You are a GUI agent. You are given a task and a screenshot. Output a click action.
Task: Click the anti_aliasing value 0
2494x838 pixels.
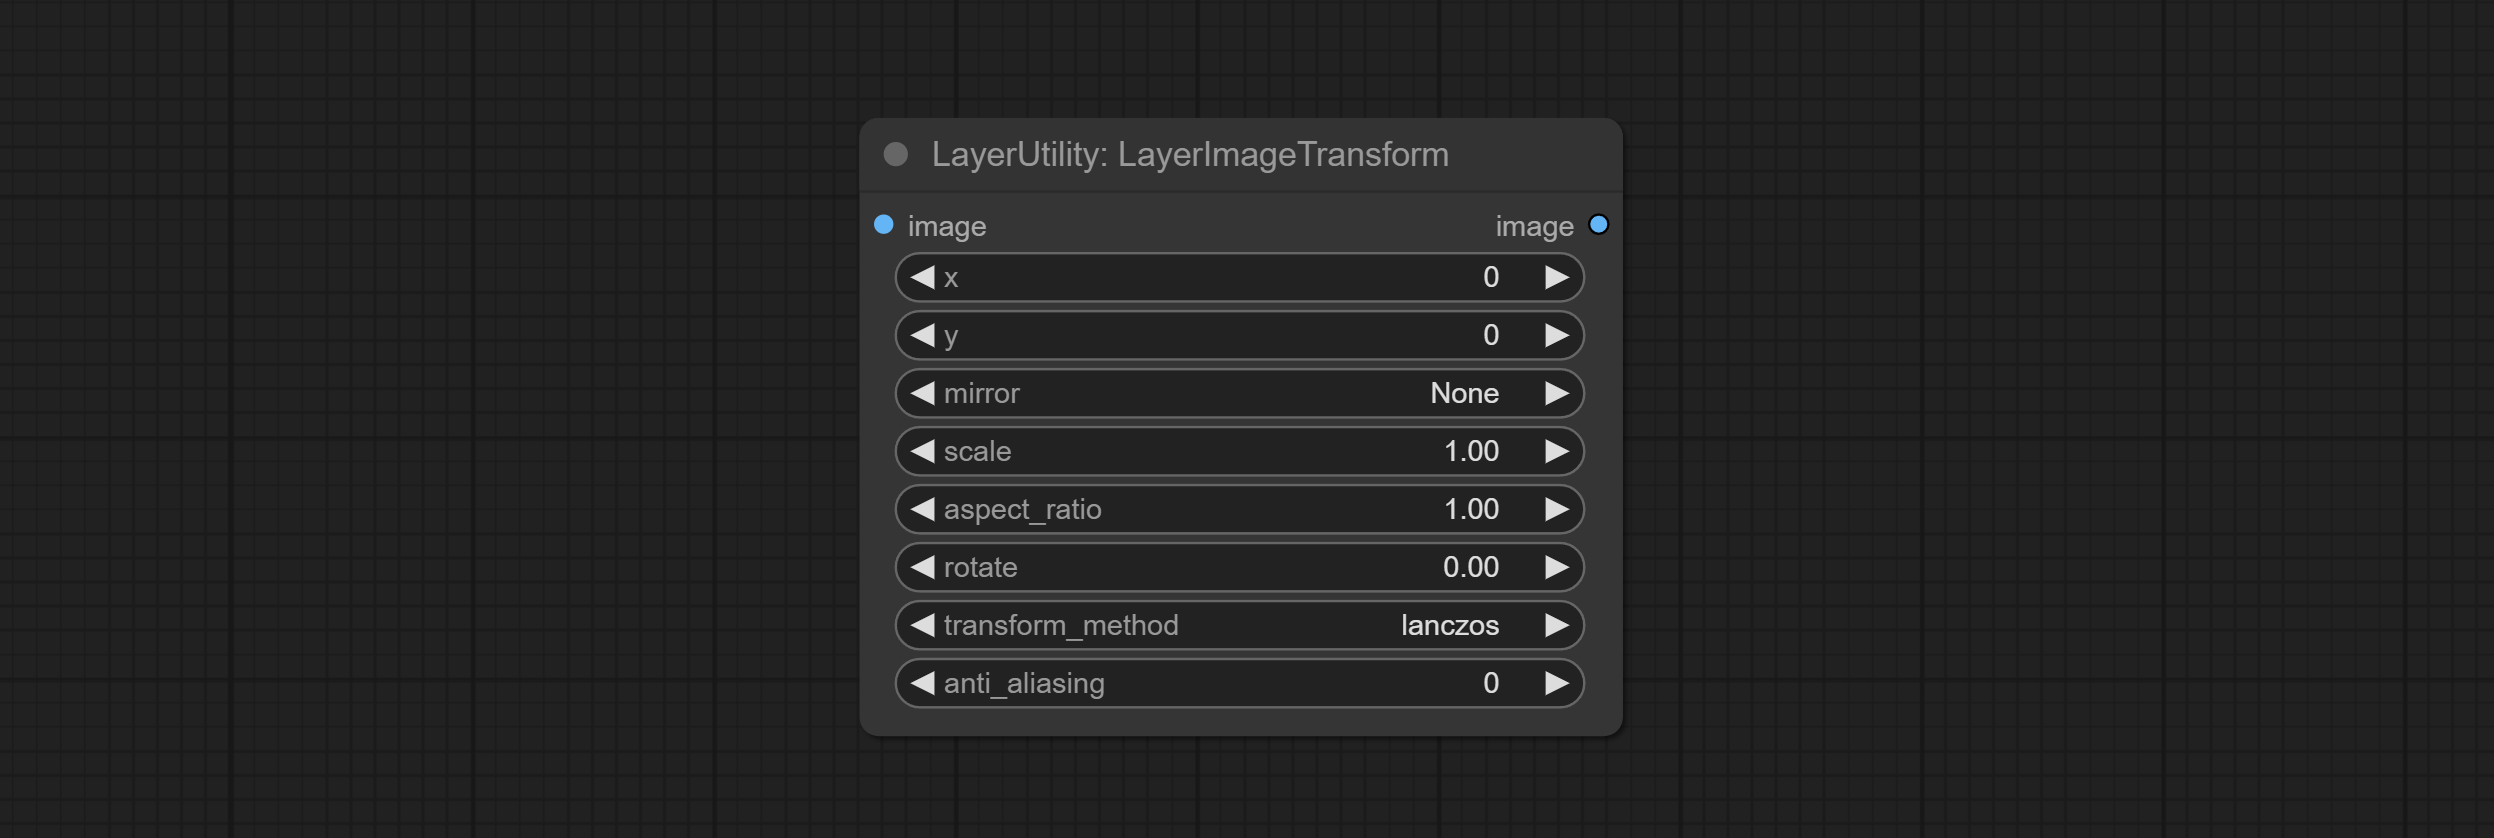(x=1491, y=683)
